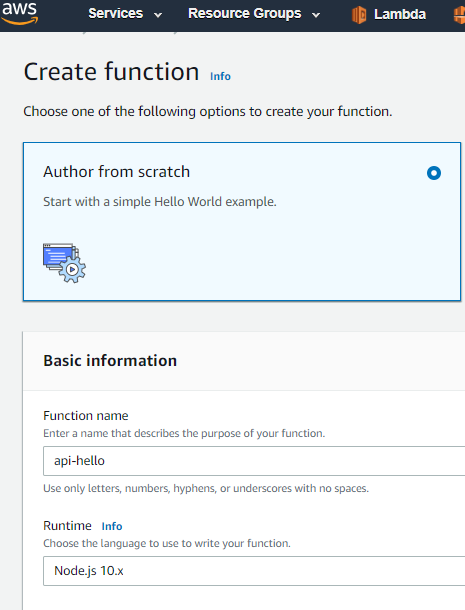This screenshot has height=610, width=465.
Task: Expand the chevron beside Services
Action: click(158, 15)
